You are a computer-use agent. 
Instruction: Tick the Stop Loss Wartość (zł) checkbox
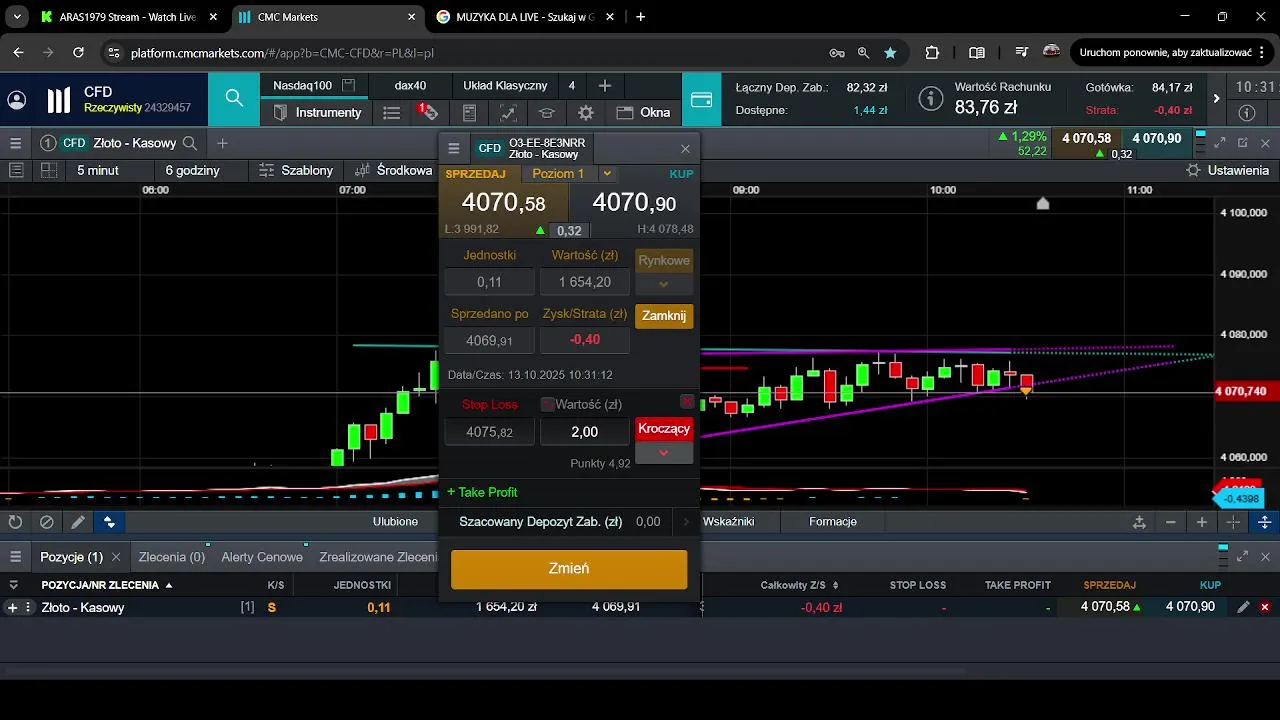click(547, 405)
